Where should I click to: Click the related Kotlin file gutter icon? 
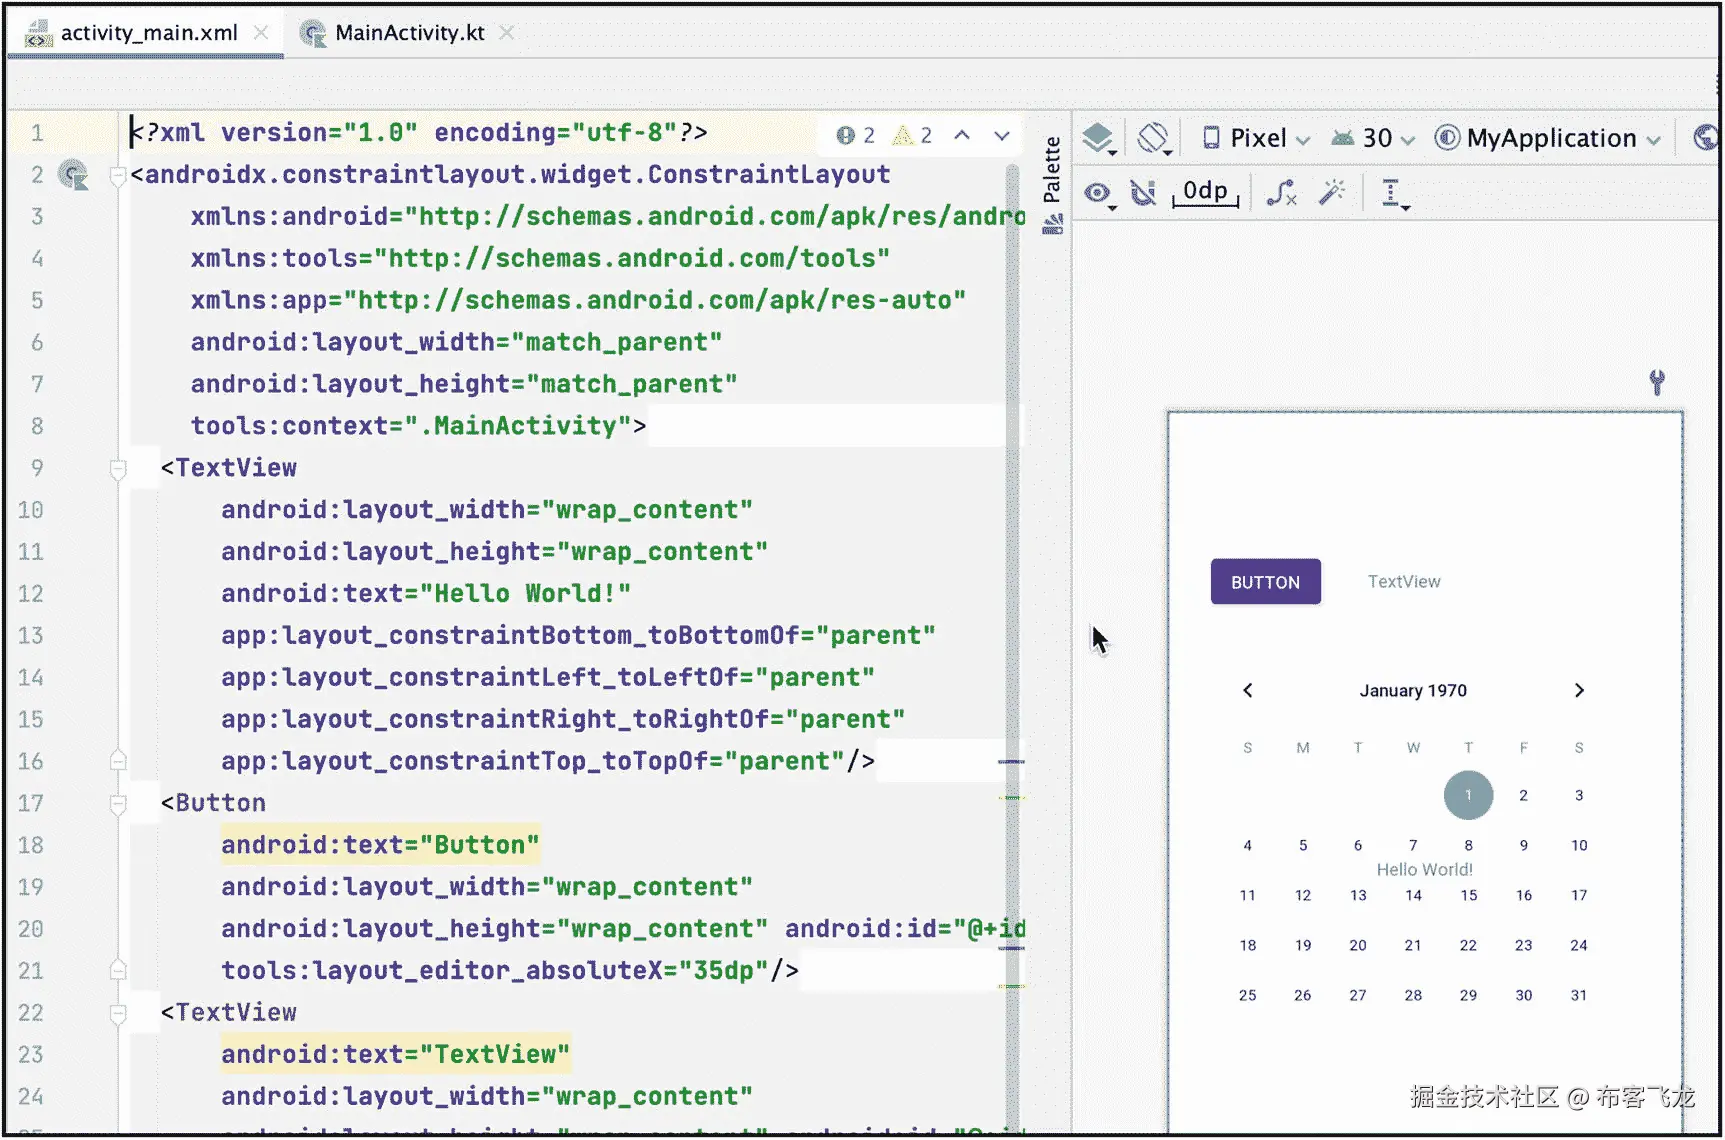tap(73, 175)
